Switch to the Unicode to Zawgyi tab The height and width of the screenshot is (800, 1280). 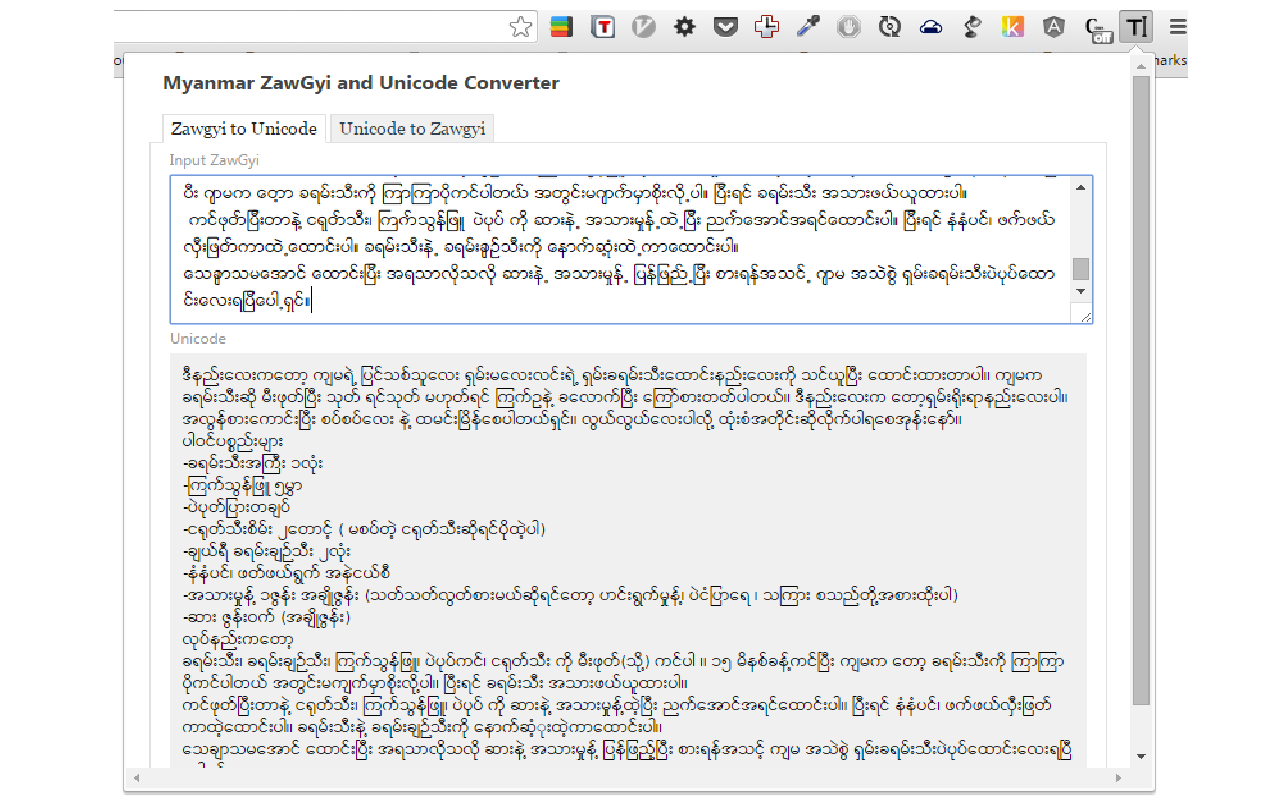click(x=412, y=128)
